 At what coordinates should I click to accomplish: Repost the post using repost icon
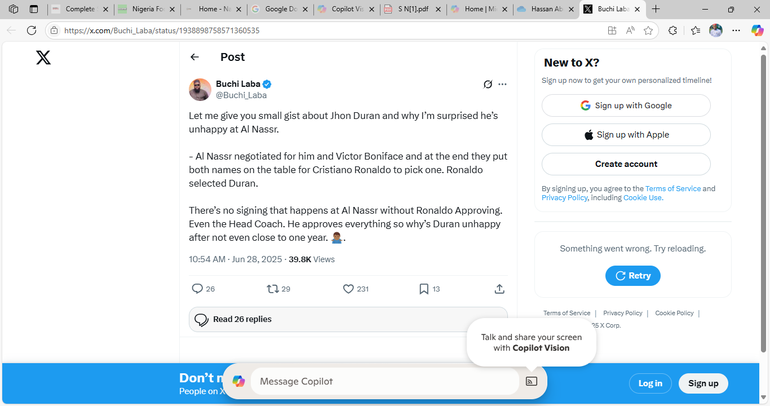point(272,289)
